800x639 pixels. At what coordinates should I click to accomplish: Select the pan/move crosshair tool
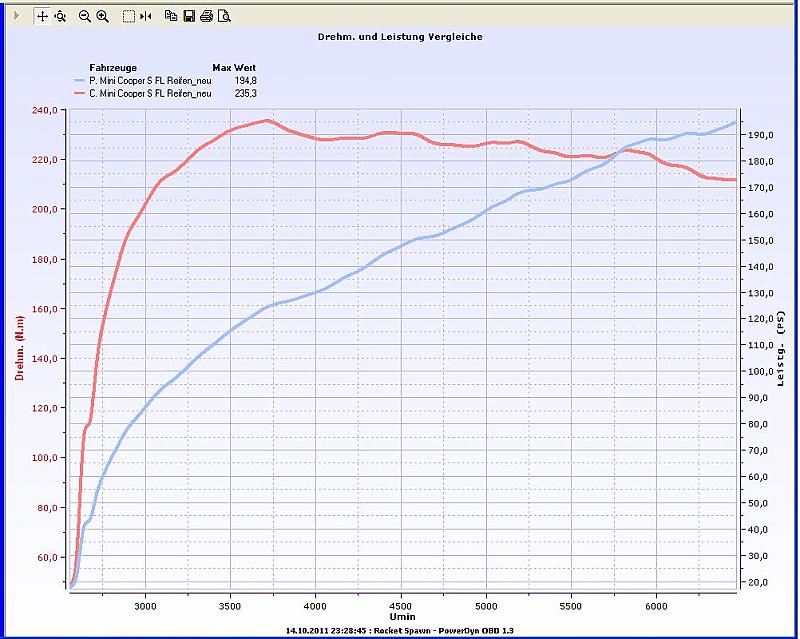coord(42,16)
